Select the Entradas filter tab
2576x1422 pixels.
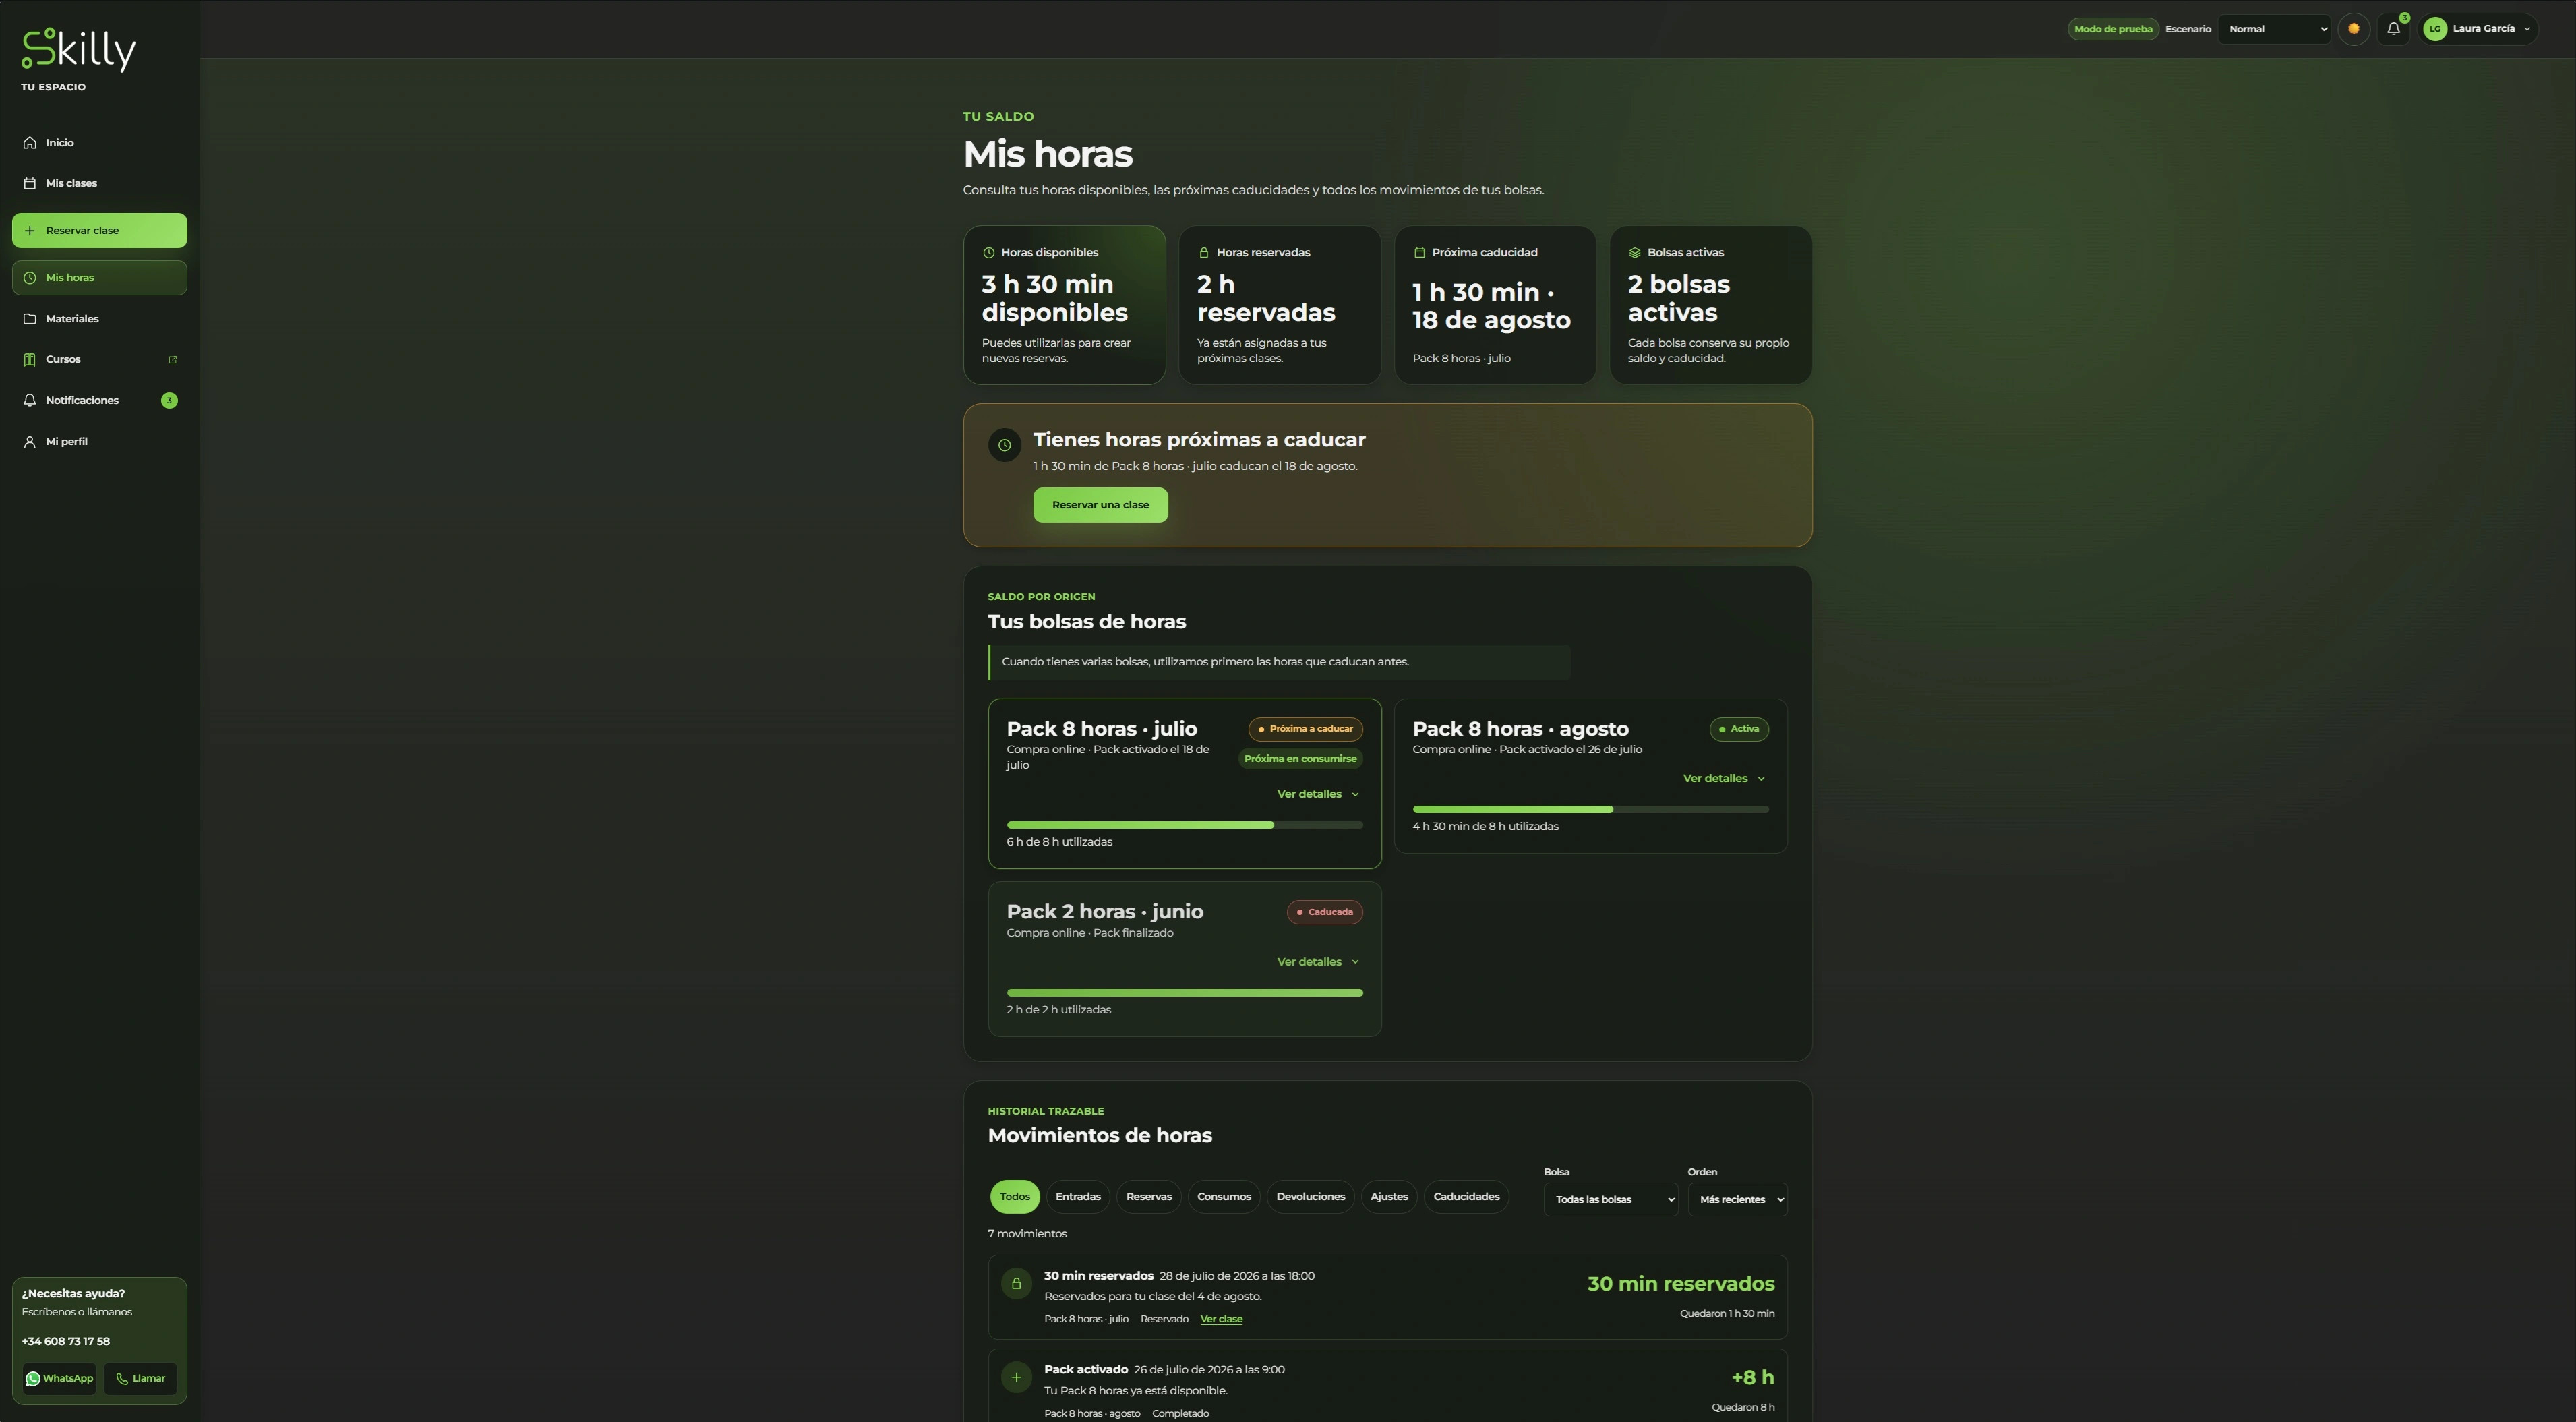[x=1078, y=1197]
